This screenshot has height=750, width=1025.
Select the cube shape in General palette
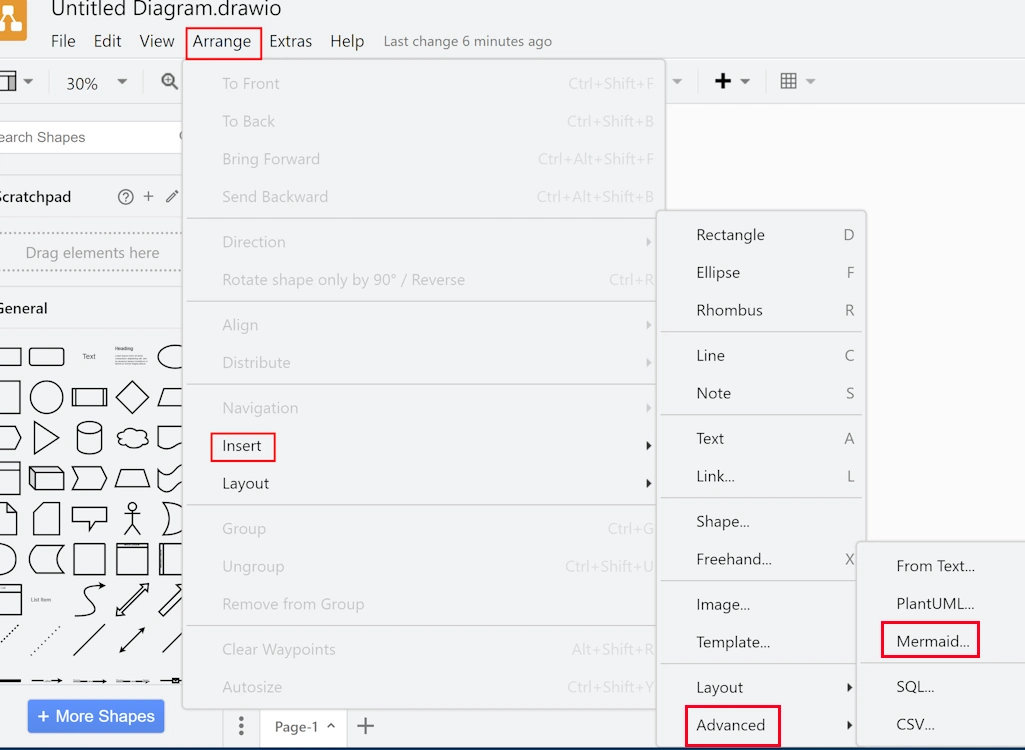click(46, 478)
